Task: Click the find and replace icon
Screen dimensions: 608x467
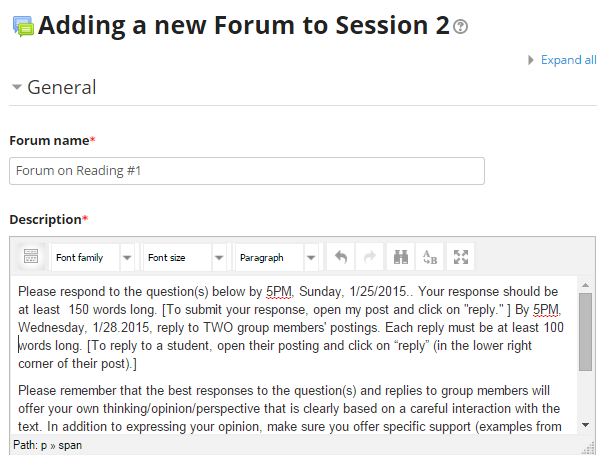Action: (430, 257)
